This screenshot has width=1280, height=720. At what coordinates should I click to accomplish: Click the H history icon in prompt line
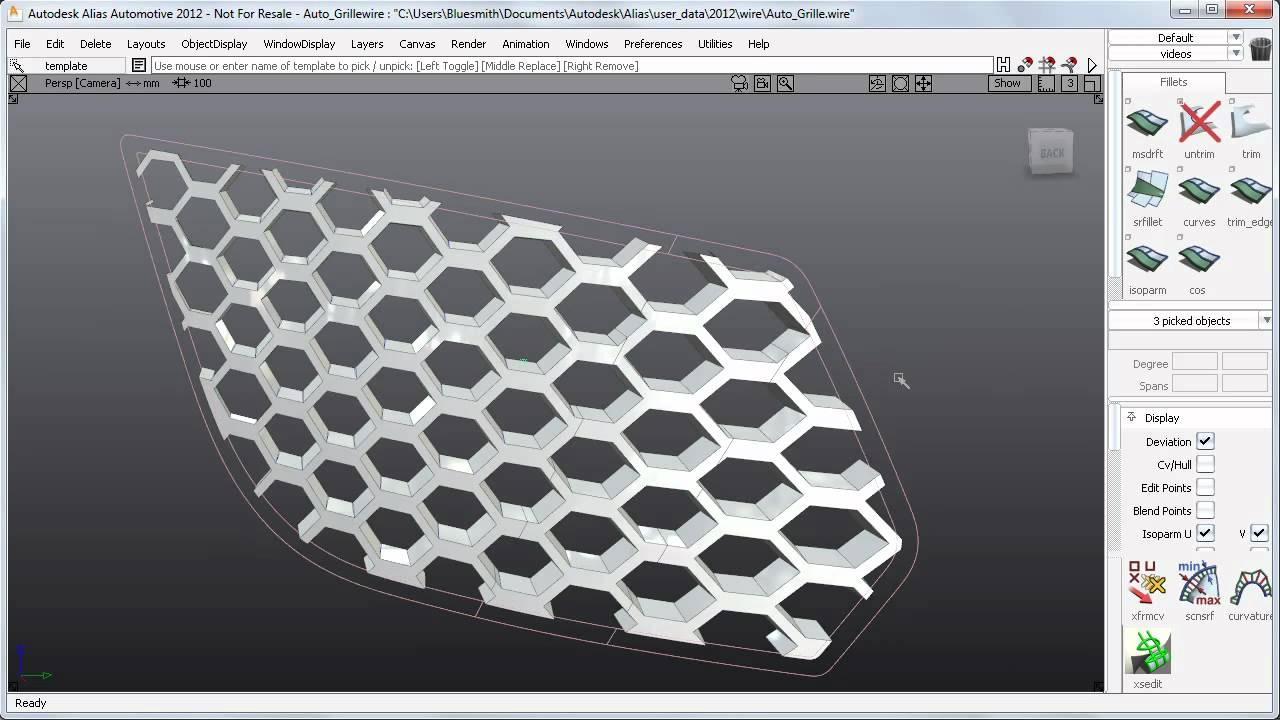1003,65
